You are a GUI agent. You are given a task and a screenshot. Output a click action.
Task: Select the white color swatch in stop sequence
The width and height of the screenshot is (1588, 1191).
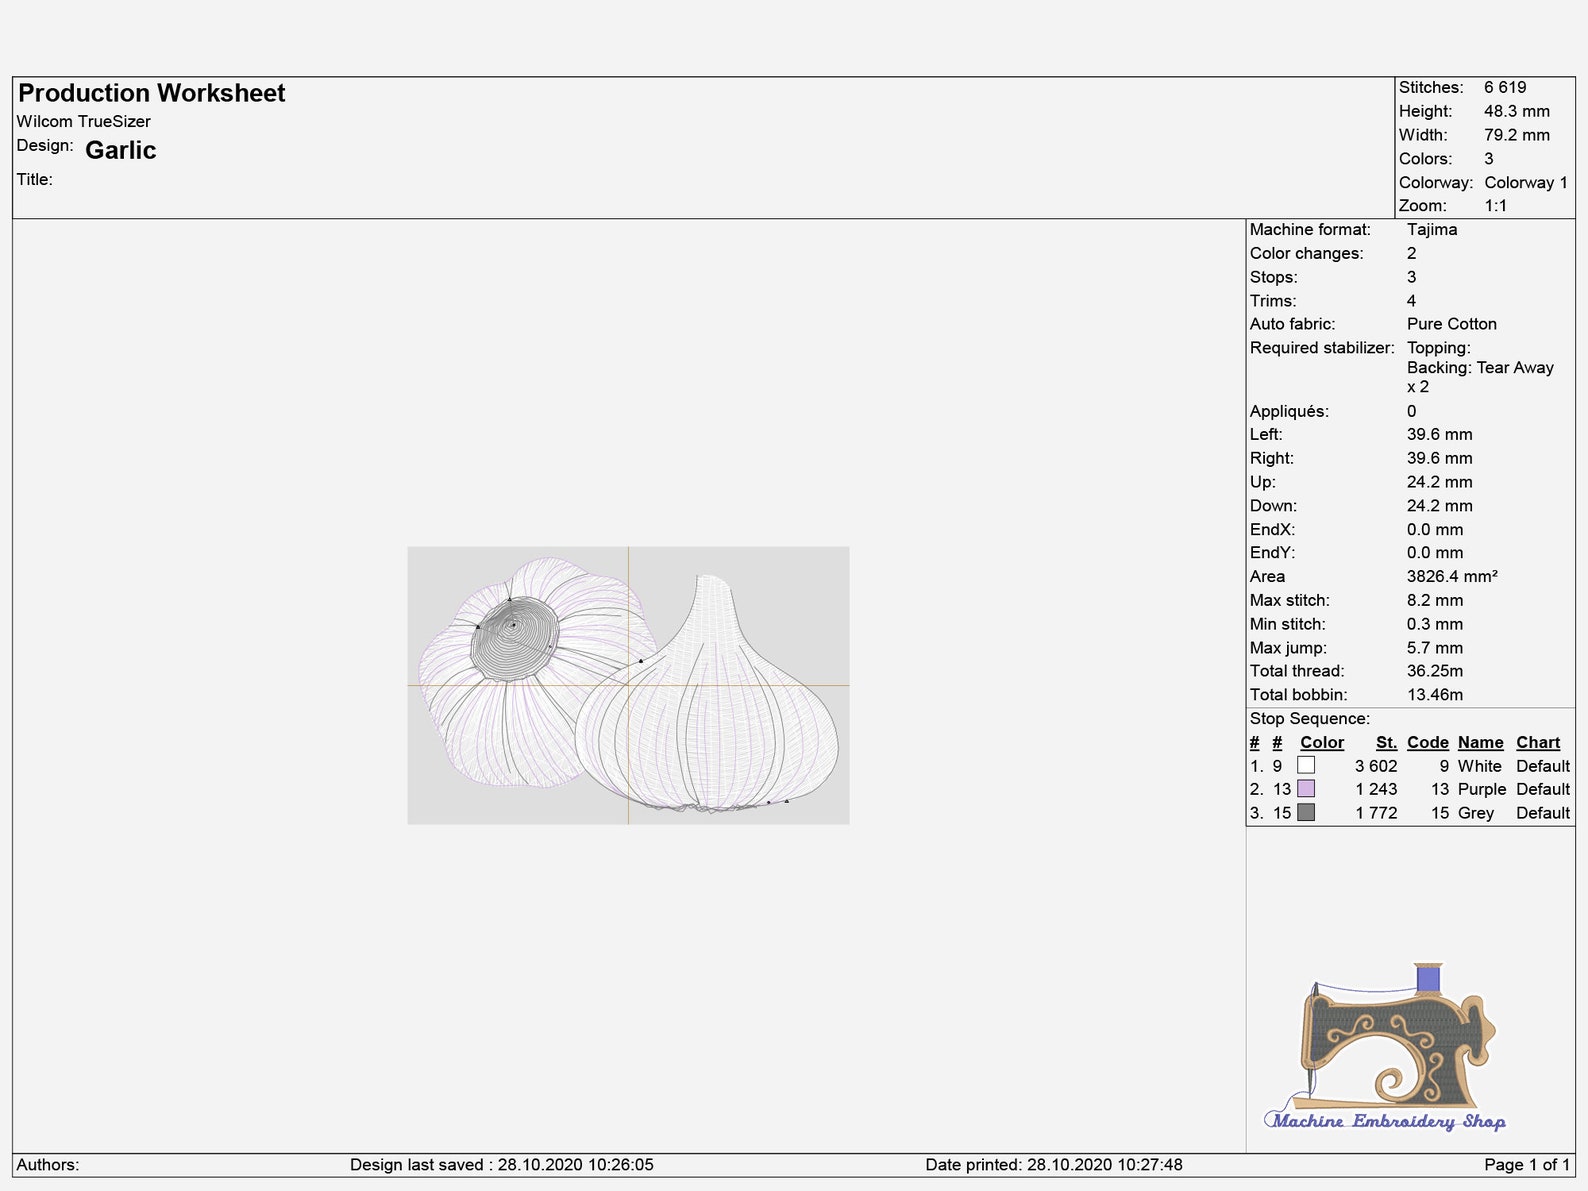pos(1306,765)
